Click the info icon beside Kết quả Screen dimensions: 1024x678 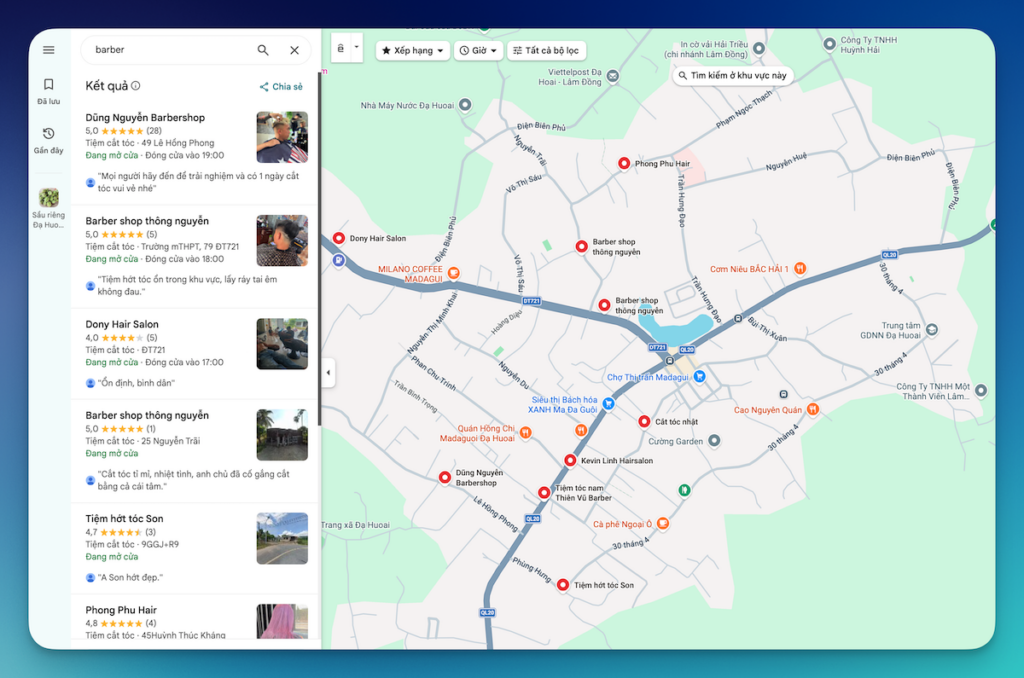pyautogui.click(x=136, y=86)
